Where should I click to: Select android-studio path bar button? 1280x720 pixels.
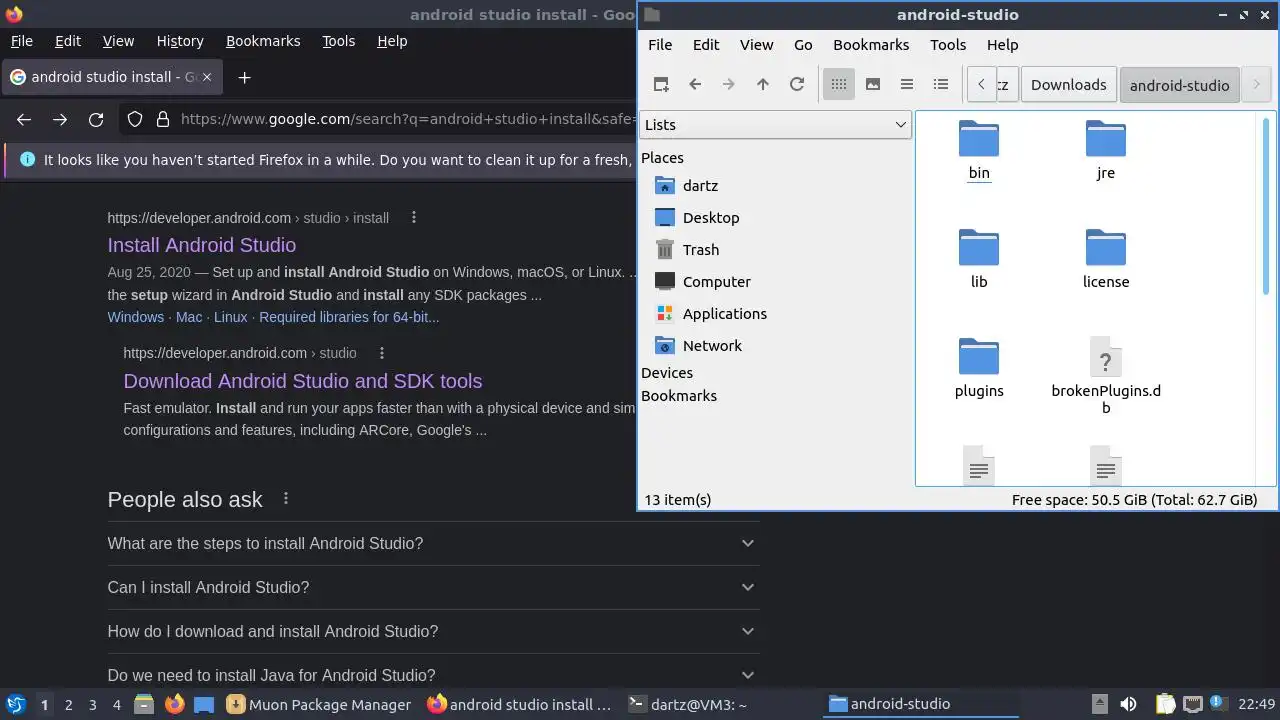[1180, 85]
